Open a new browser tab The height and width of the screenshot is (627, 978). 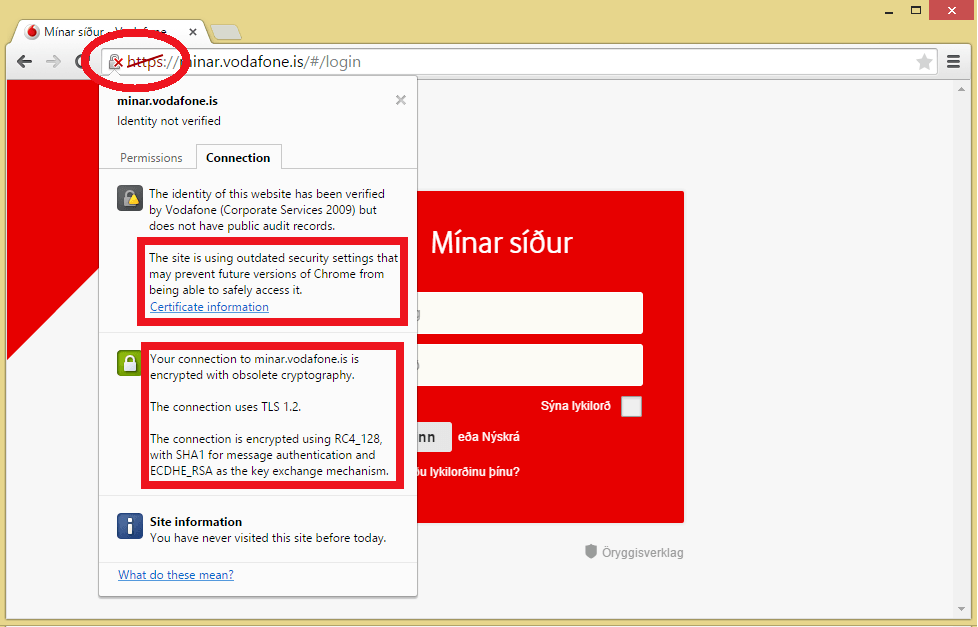(226, 32)
